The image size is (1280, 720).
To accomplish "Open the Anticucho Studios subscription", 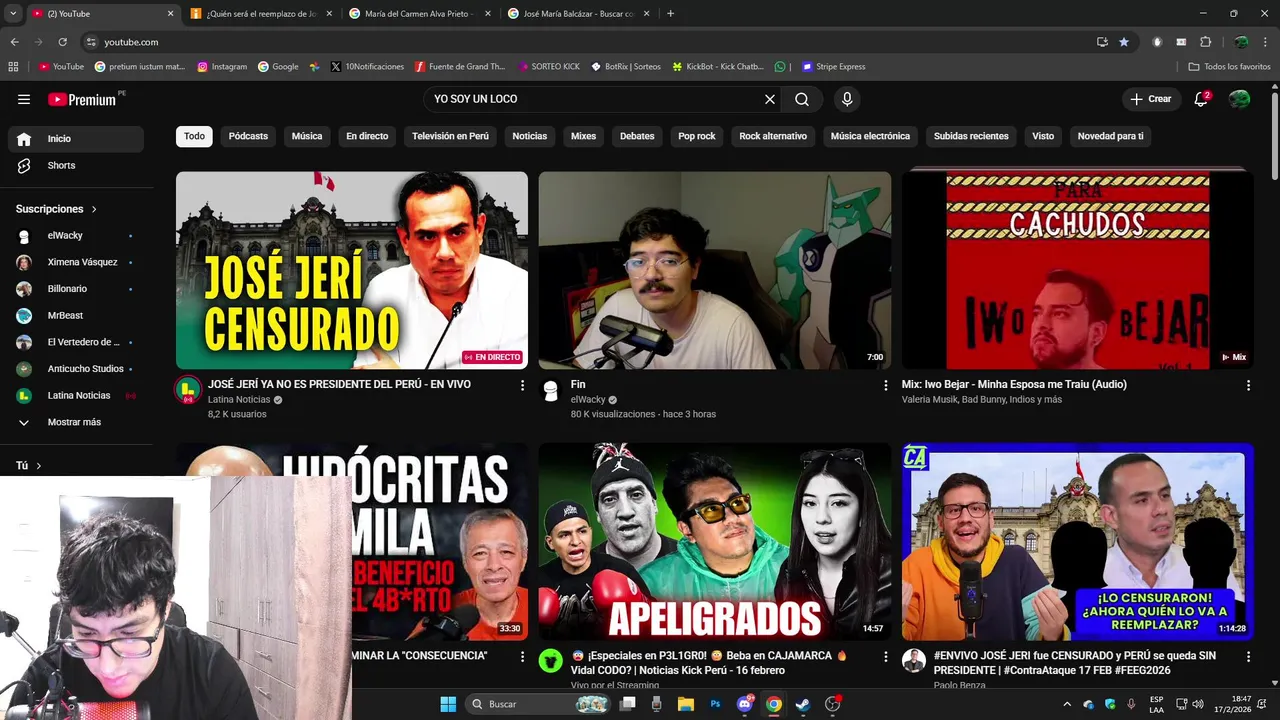I will pyautogui.click(x=76, y=369).
